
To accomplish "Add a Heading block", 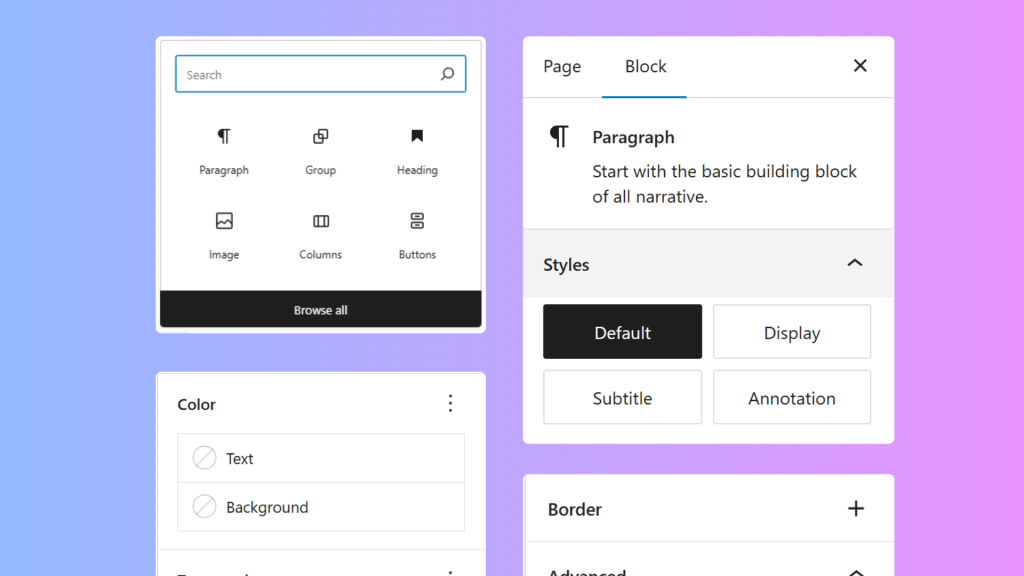I will coord(417,150).
